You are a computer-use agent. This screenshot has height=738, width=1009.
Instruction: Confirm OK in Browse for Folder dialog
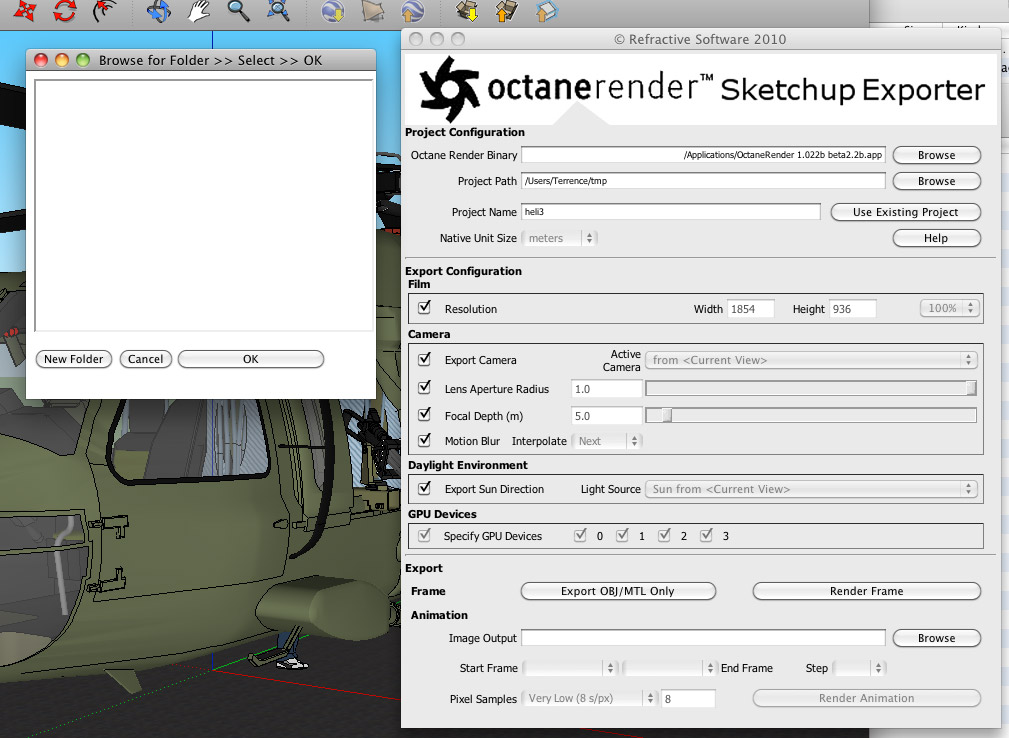tap(250, 359)
